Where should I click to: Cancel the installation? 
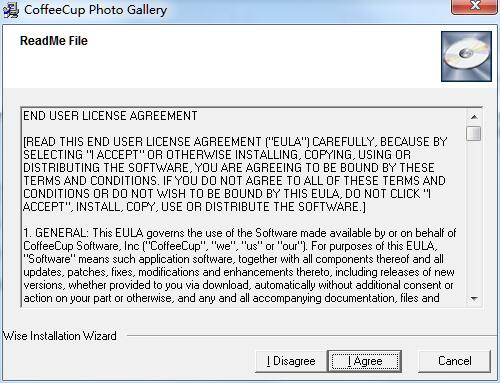pos(454,361)
